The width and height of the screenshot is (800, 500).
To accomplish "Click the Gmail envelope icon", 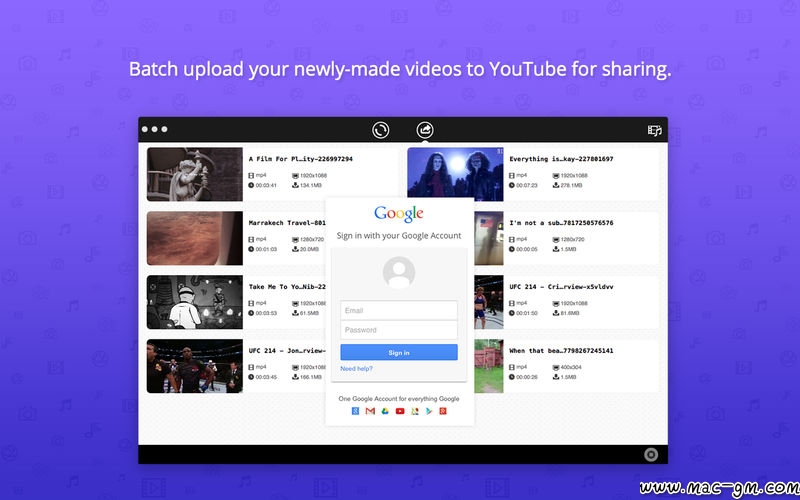I will [x=370, y=411].
